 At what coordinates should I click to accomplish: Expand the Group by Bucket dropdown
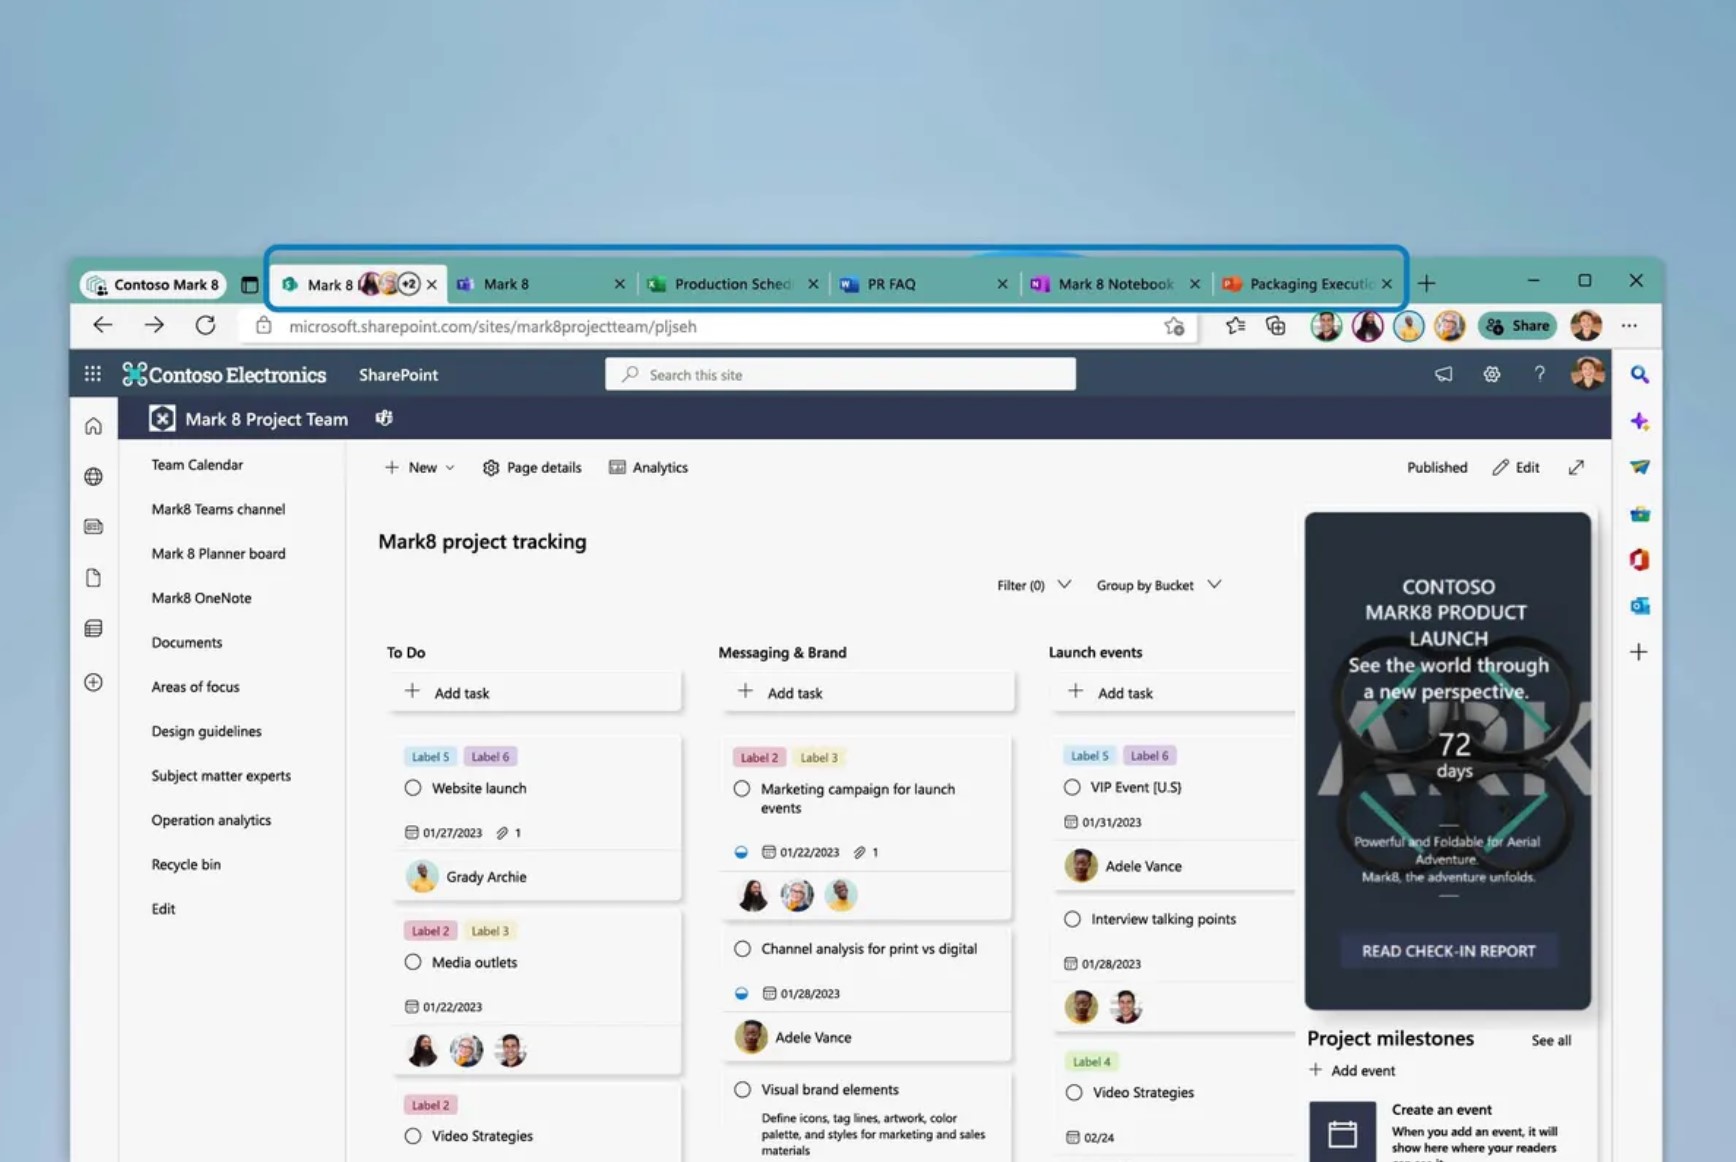tap(1157, 585)
